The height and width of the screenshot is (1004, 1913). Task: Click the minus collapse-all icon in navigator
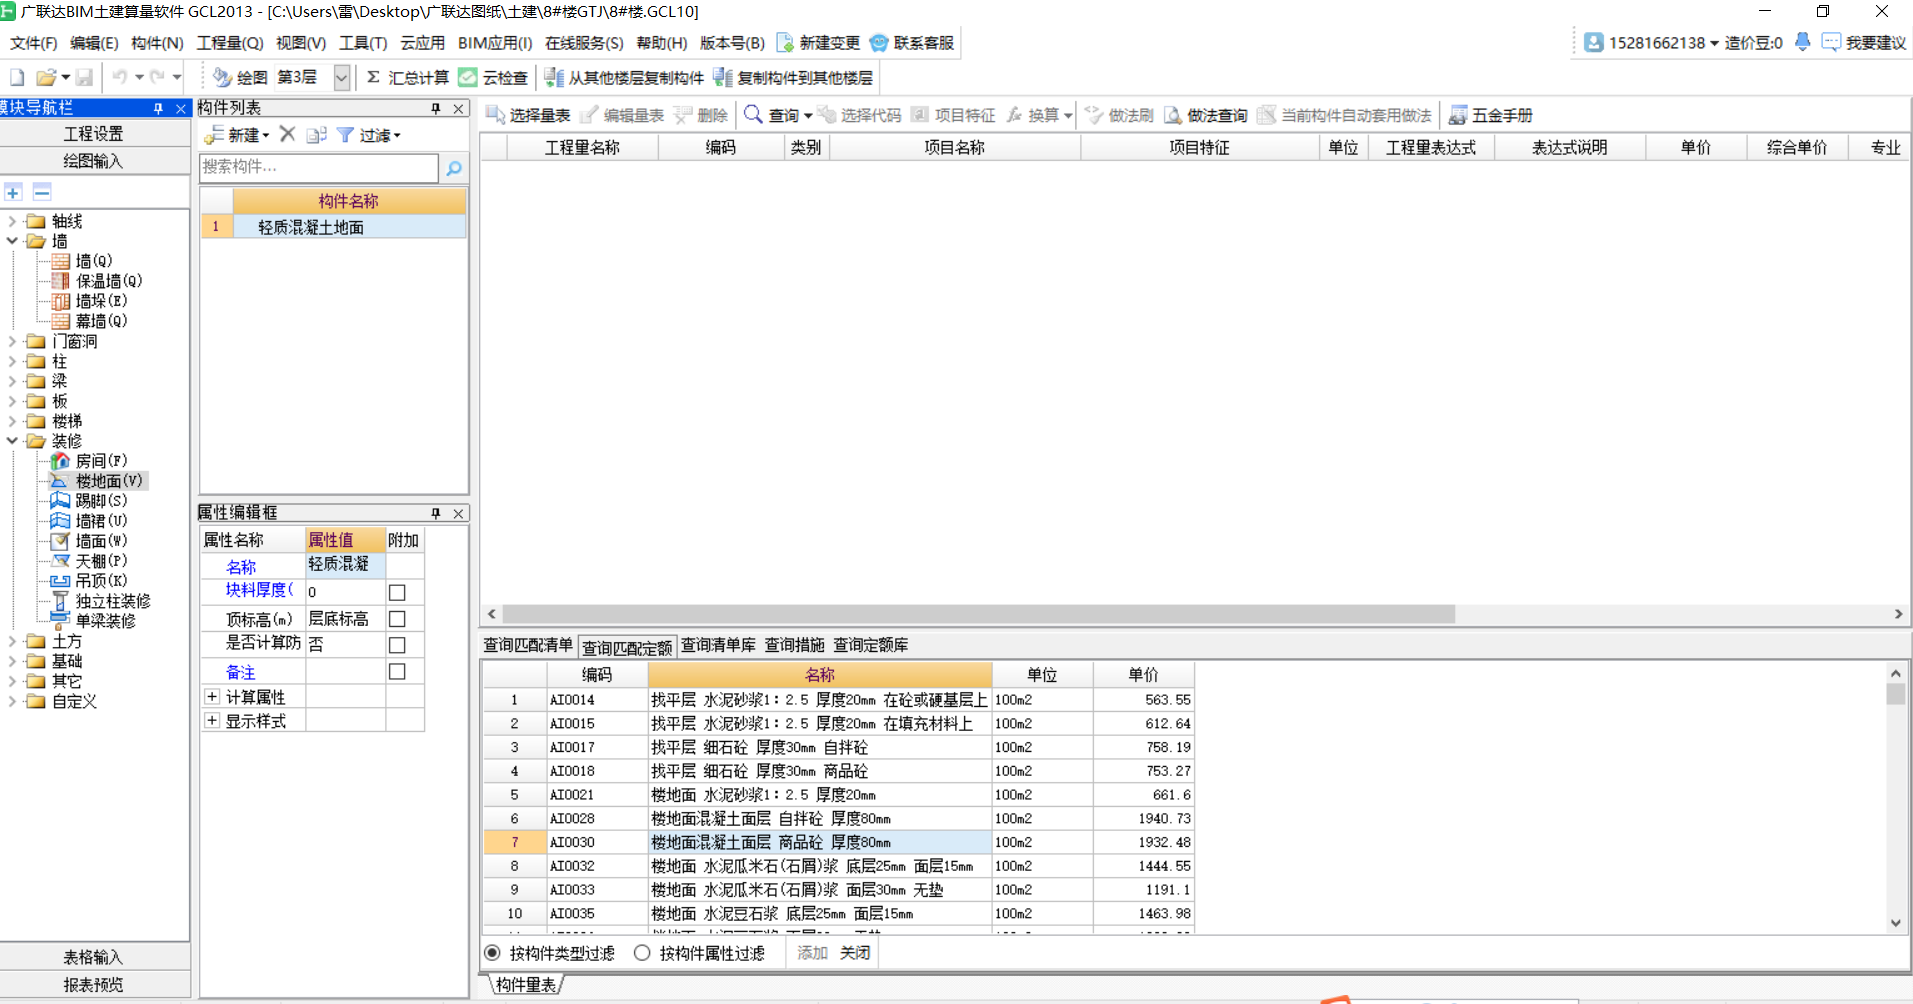(x=42, y=191)
